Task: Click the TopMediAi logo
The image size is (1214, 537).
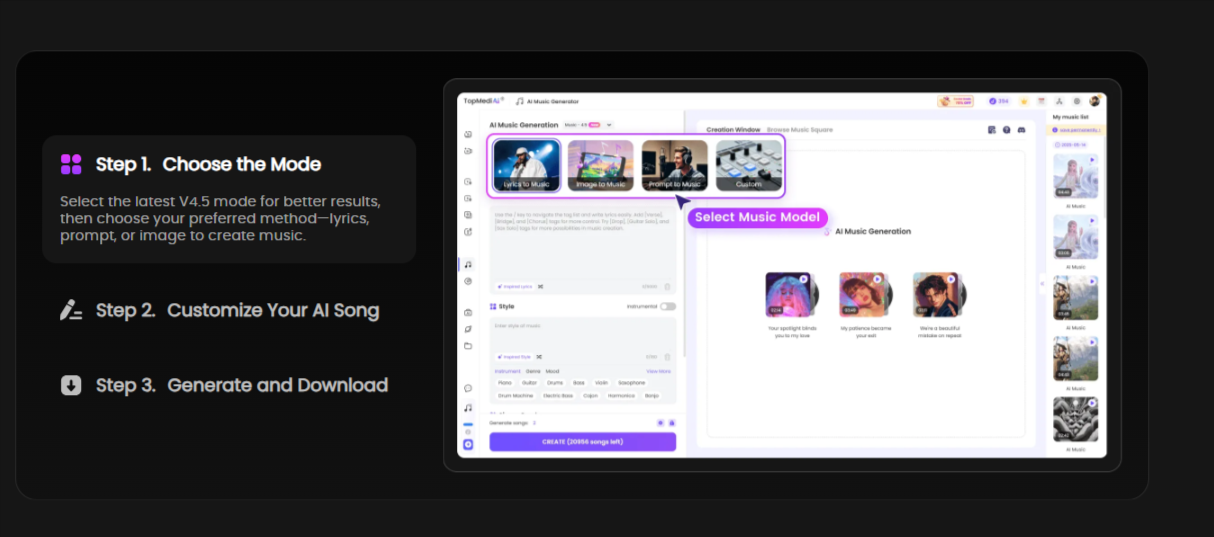Action: point(483,101)
